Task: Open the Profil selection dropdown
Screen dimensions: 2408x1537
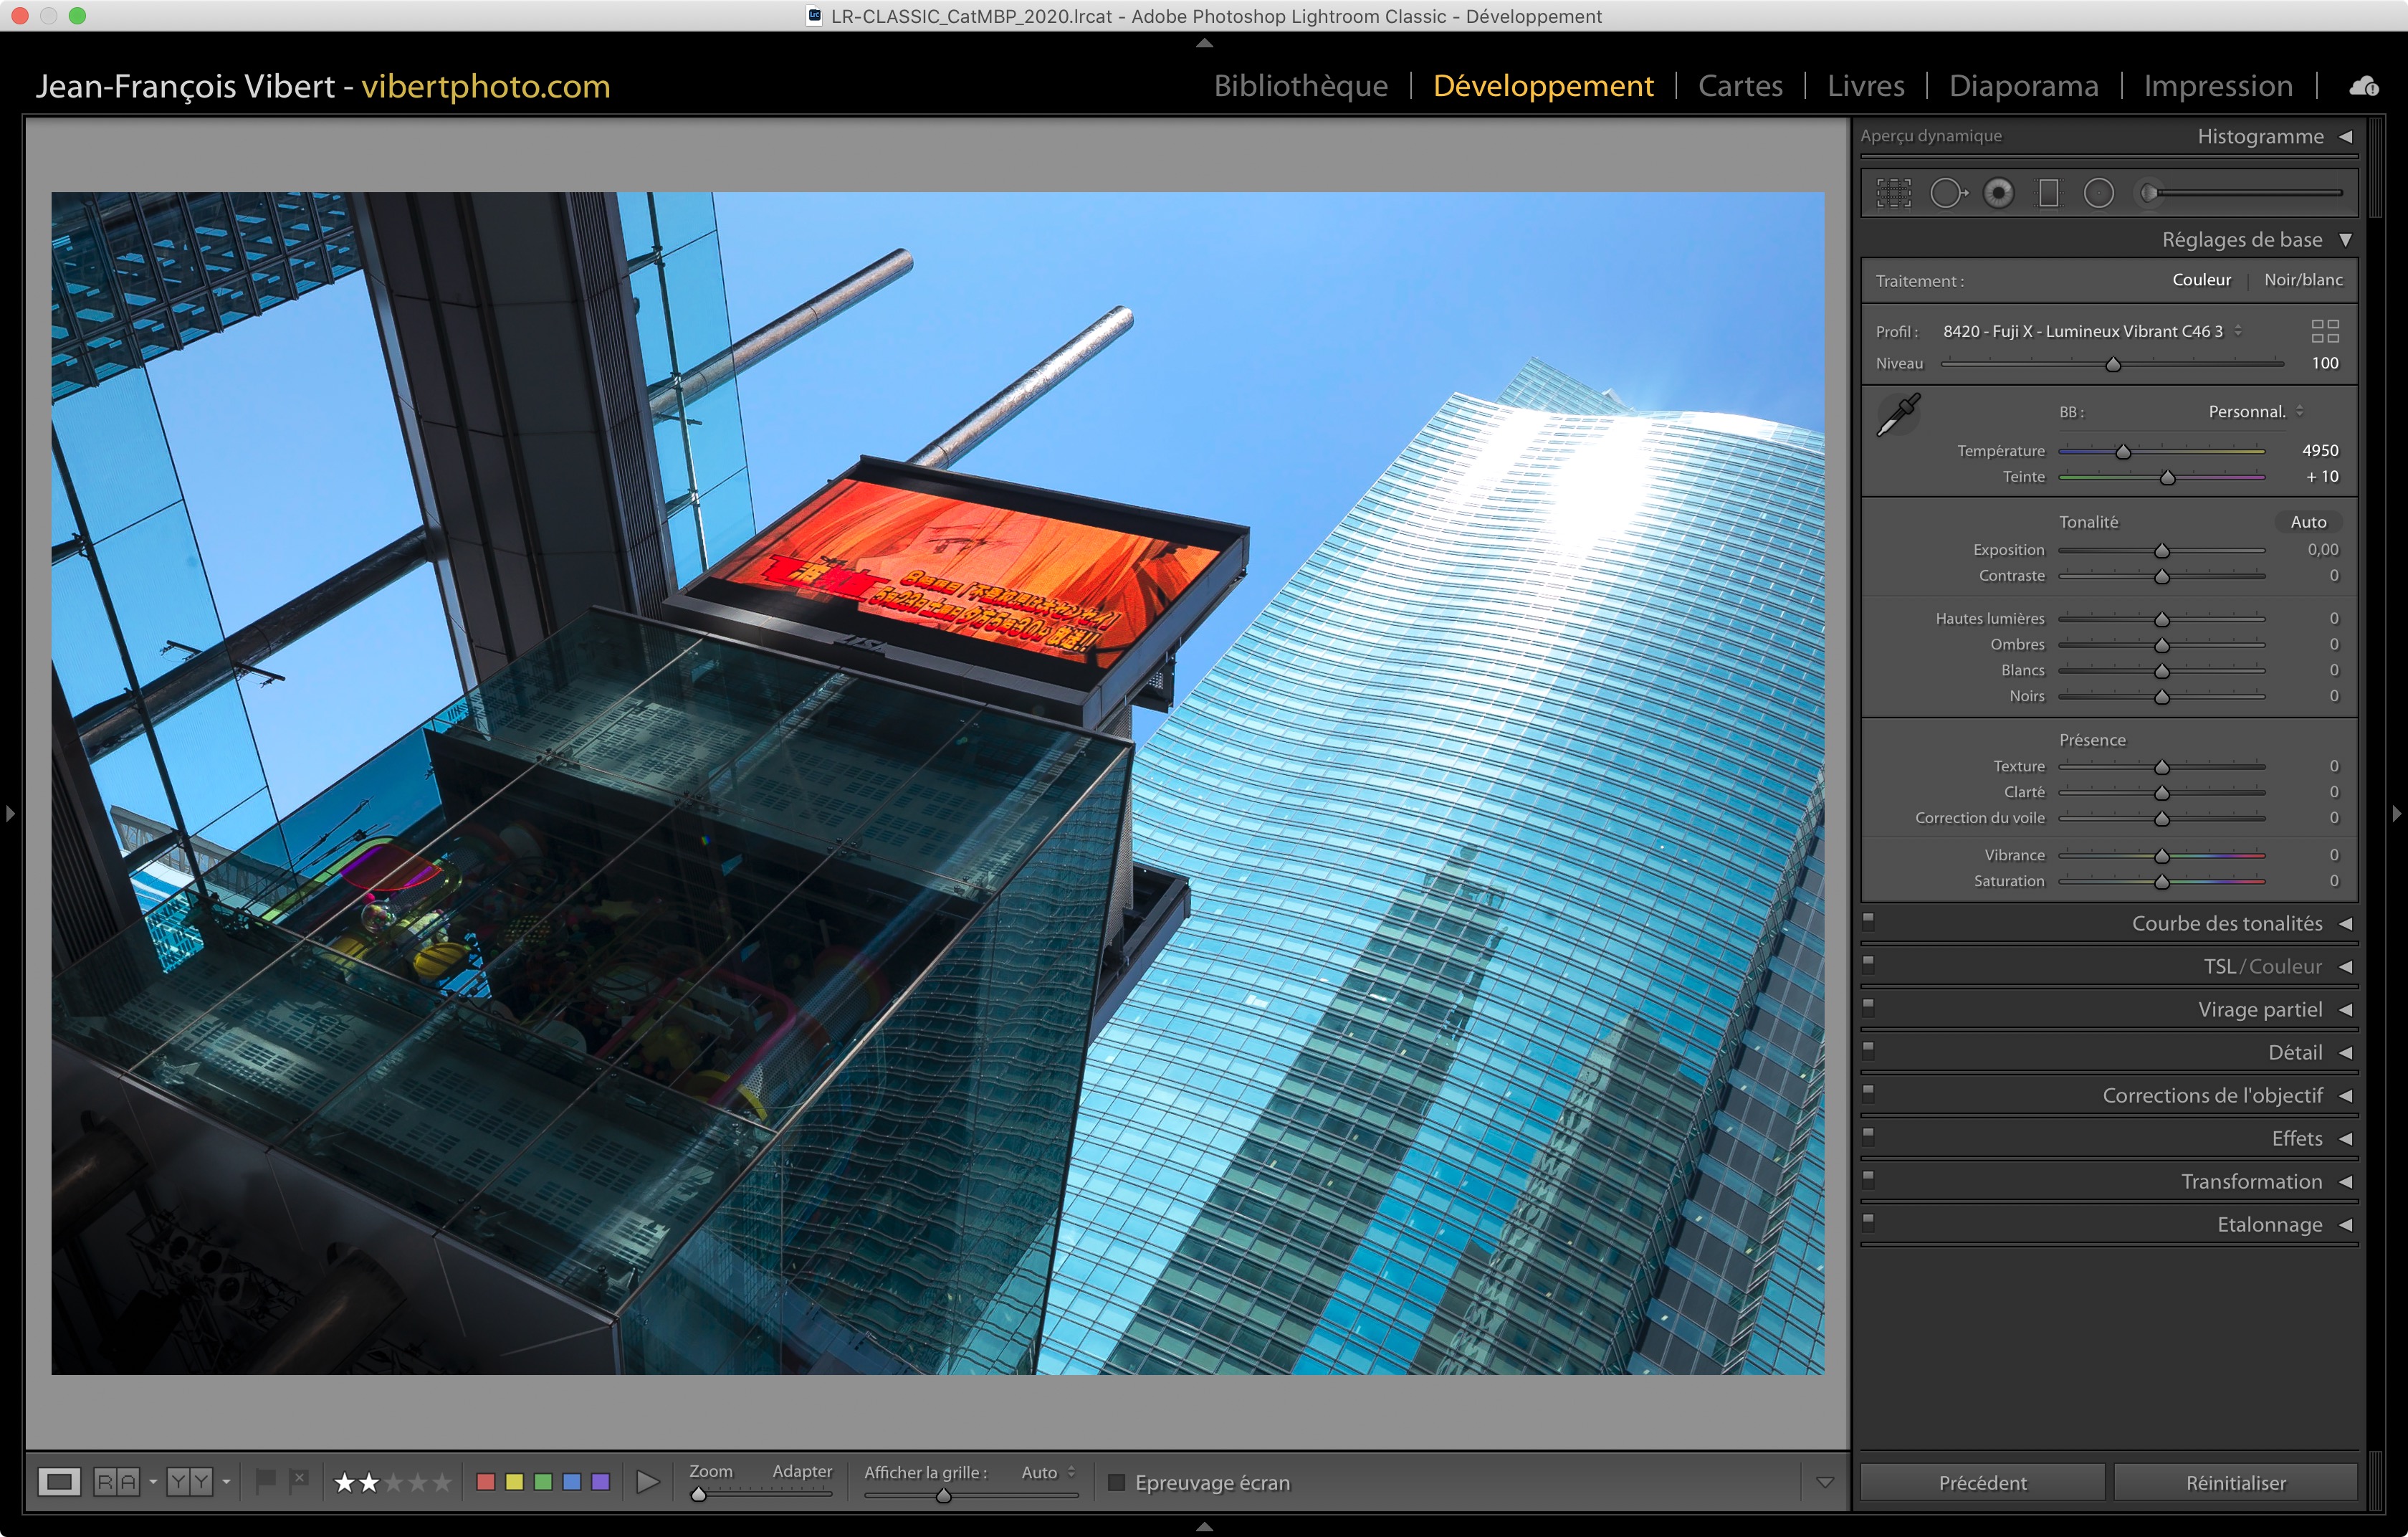Action: click(2090, 331)
